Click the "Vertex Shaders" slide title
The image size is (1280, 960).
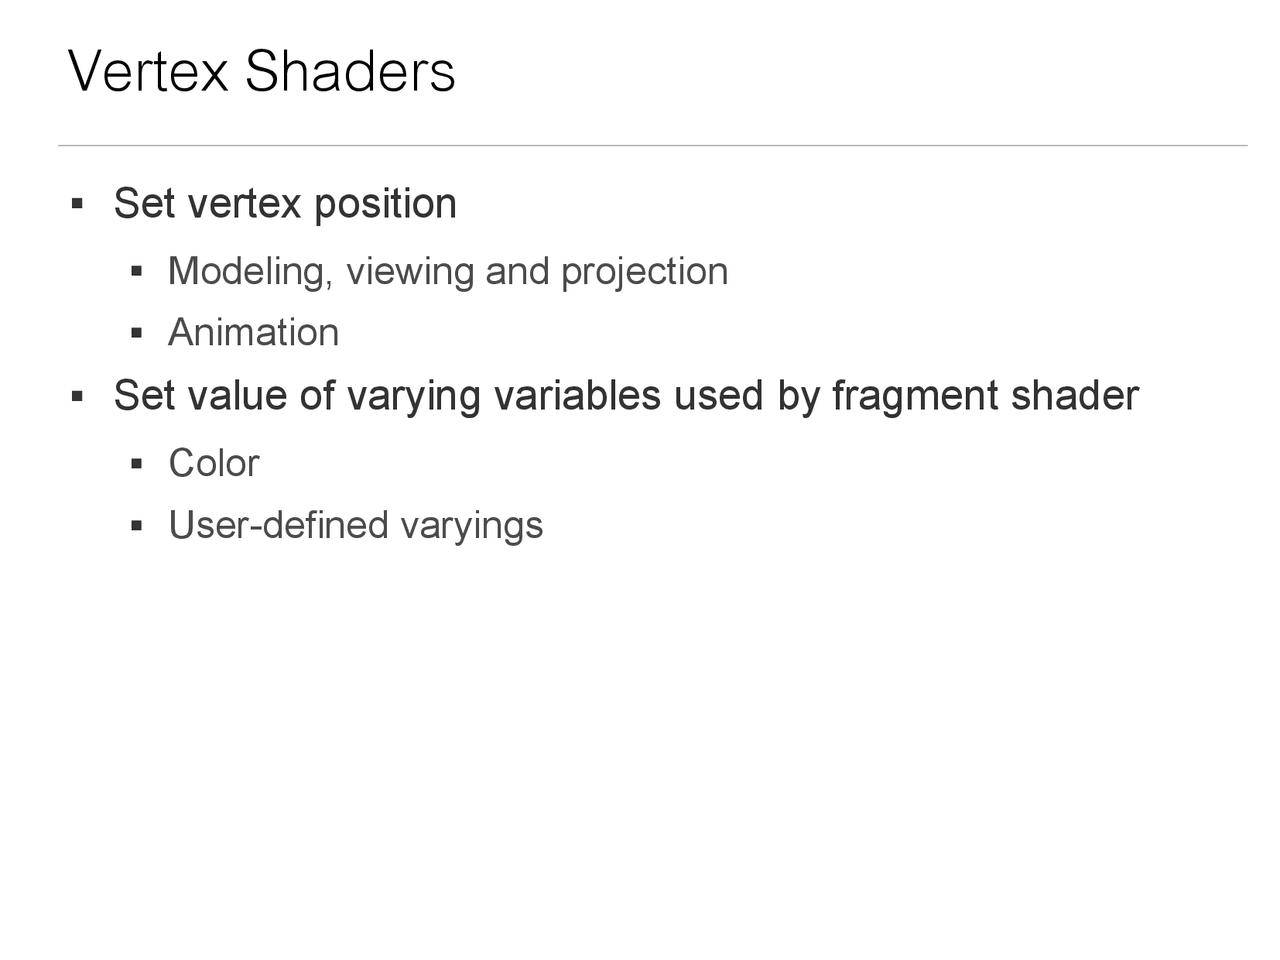pos(261,72)
